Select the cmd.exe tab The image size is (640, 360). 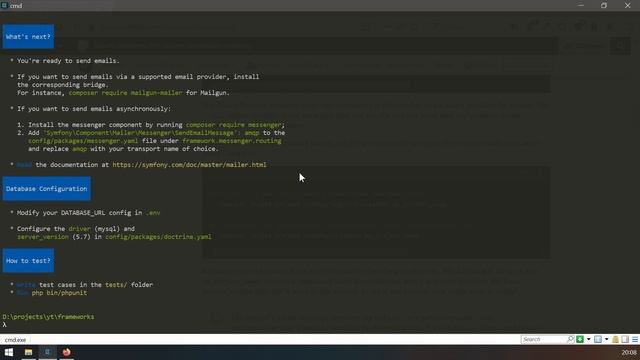(x=16, y=340)
